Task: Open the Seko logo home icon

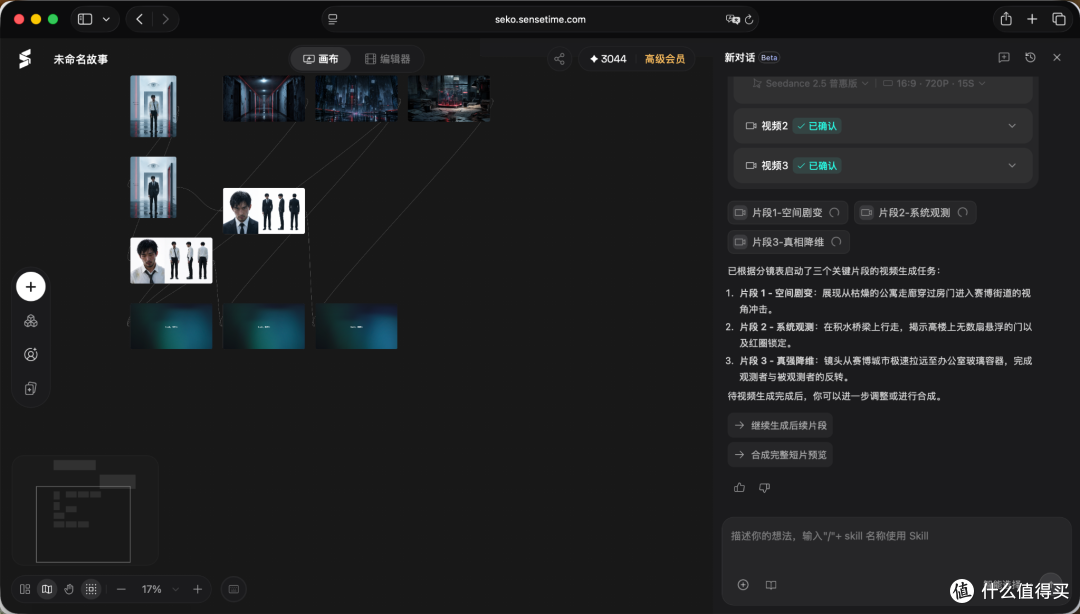Action: (x=25, y=59)
